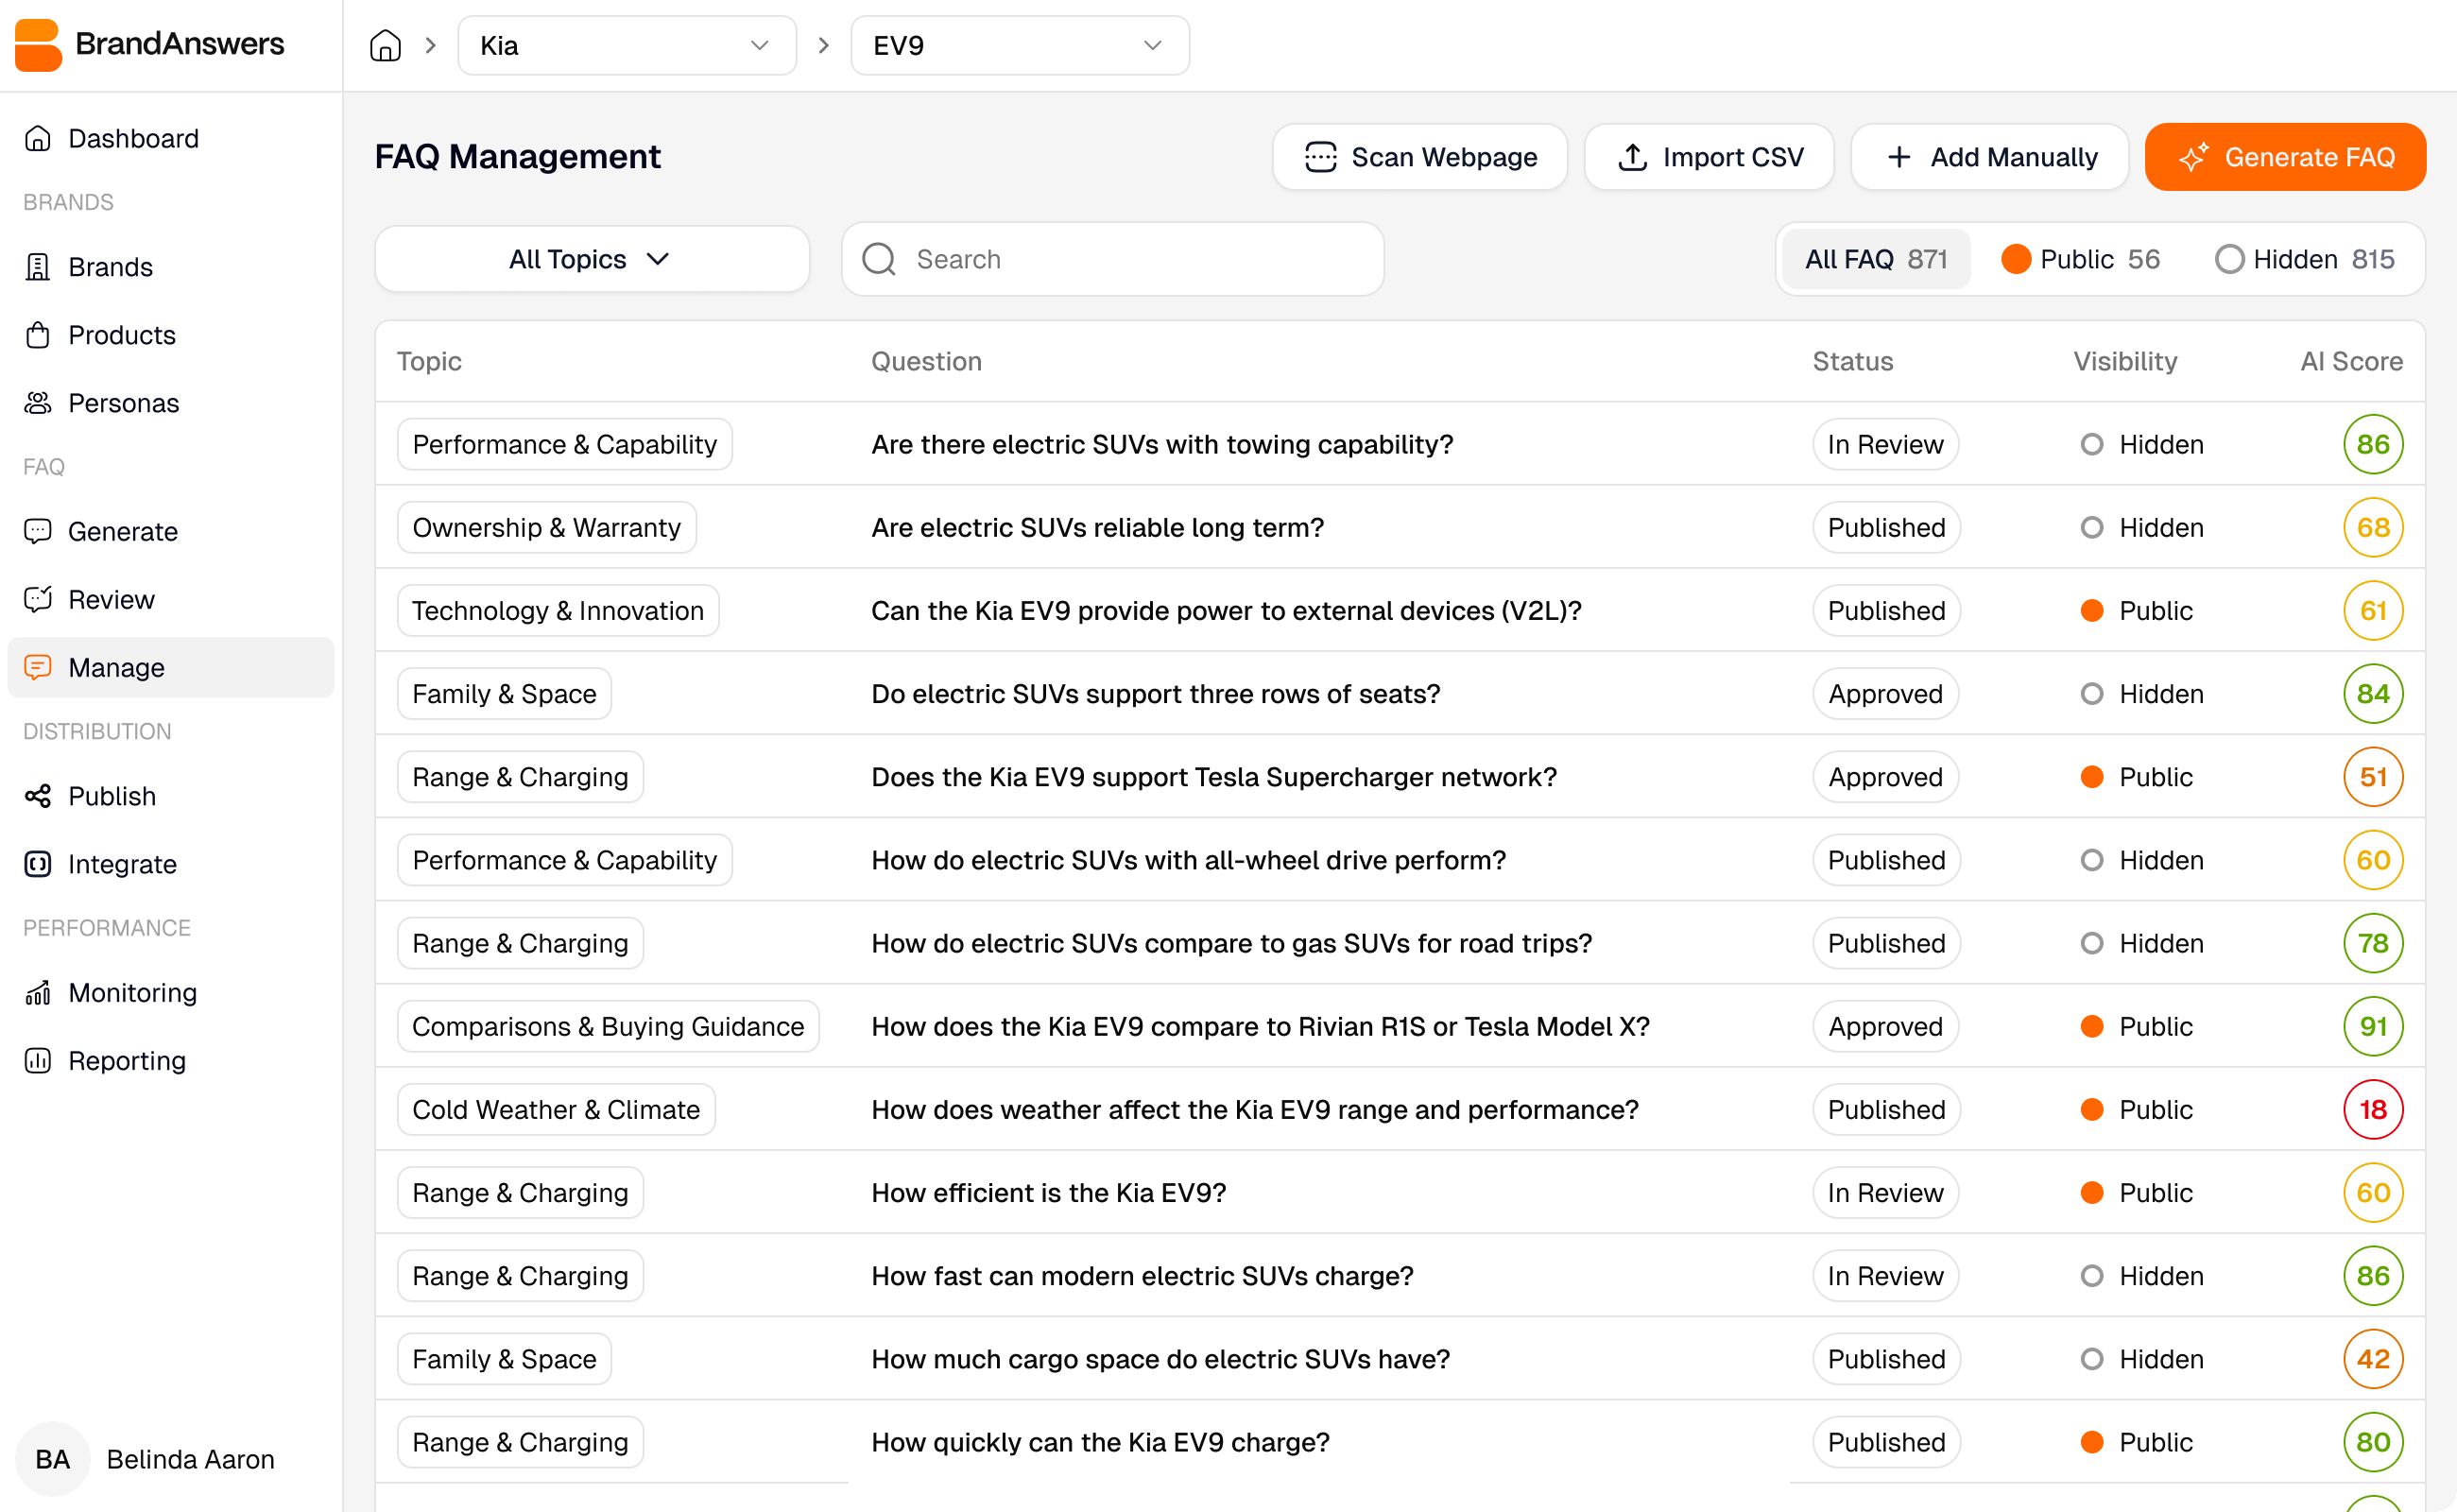The width and height of the screenshot is (2457, 1512).
Task: Switch to the Public 56 tab
Action: click(x=2081, y=259)
